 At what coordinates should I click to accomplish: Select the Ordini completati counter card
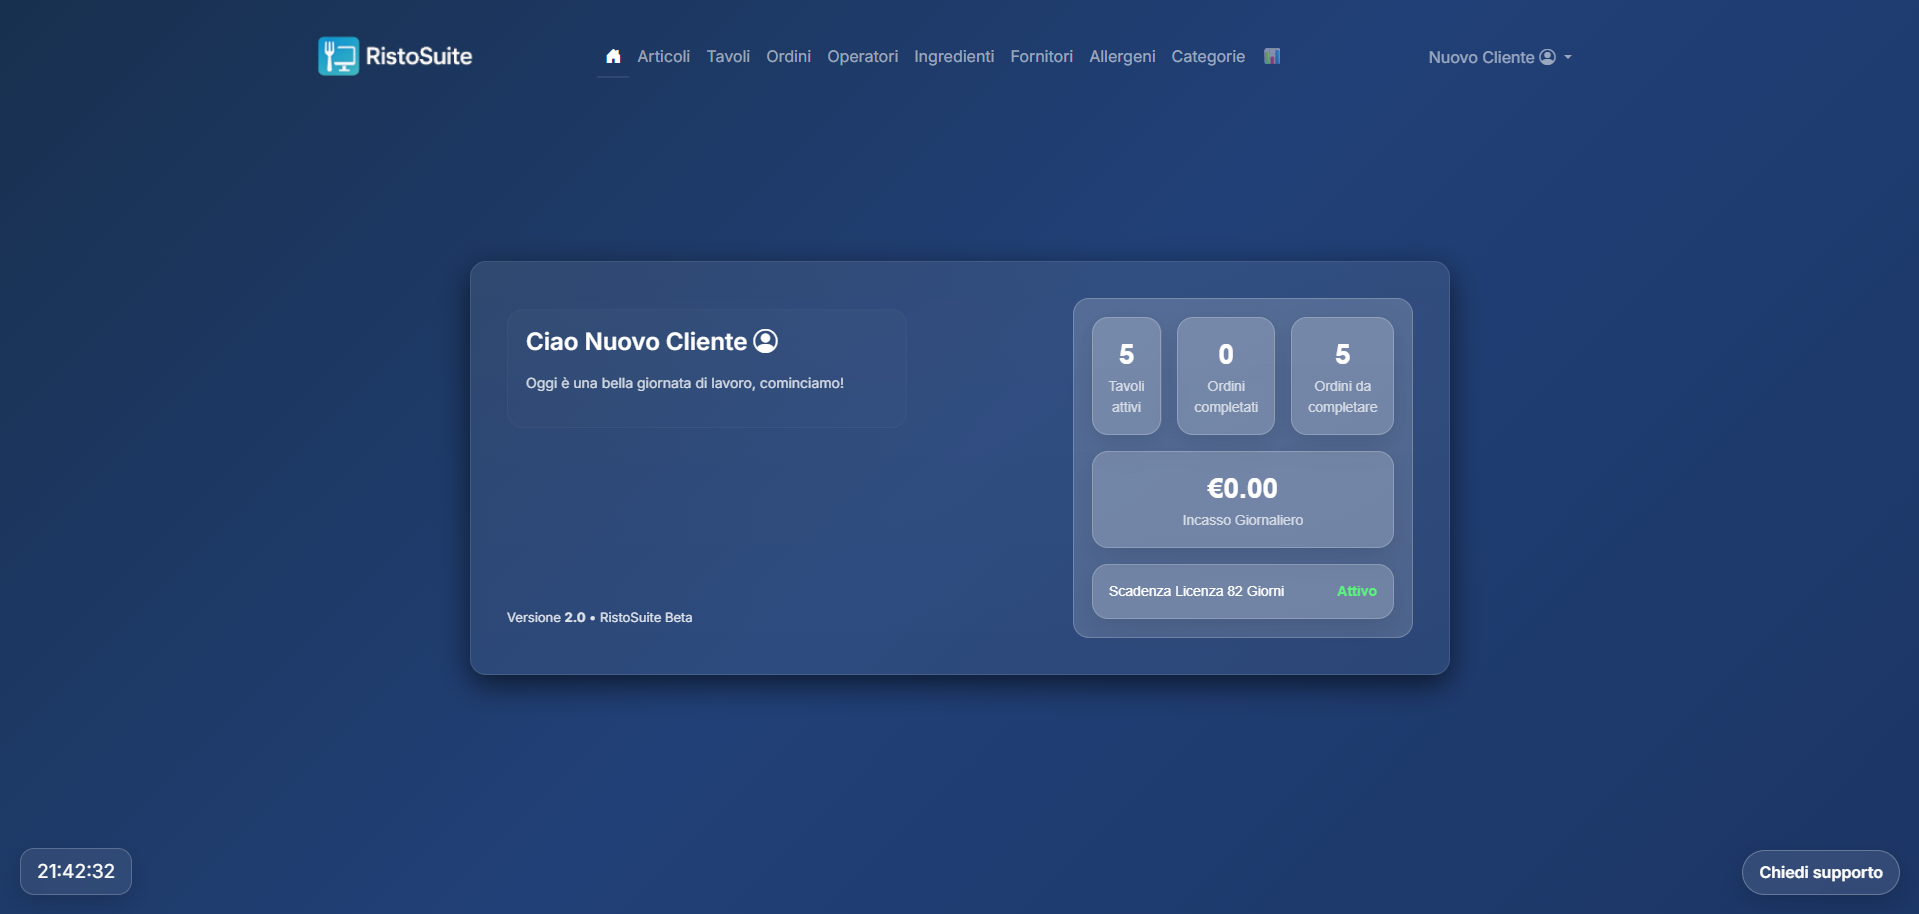pyautogui.click(x=1226, y=376)
